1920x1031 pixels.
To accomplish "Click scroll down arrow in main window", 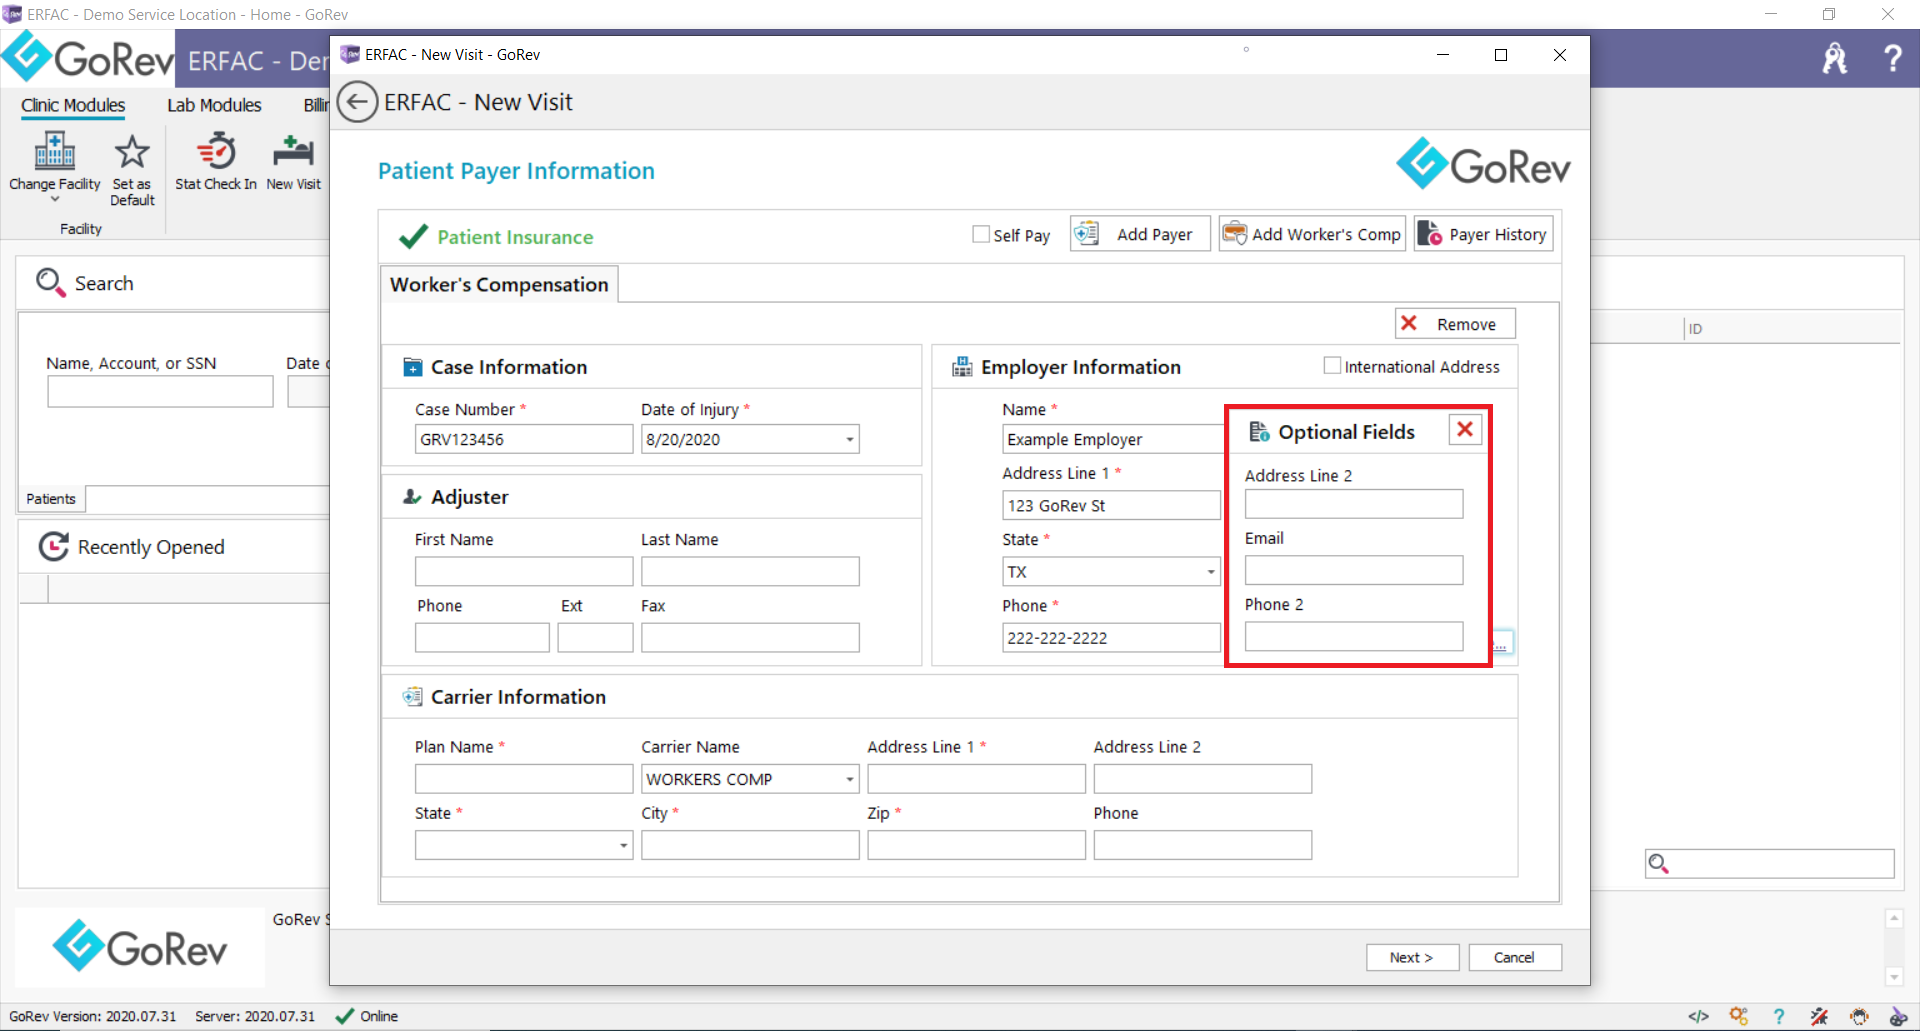I will click(1893, 977).
